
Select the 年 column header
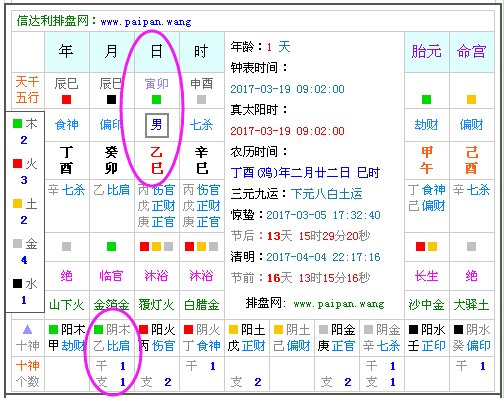click(x=66, y=52)
